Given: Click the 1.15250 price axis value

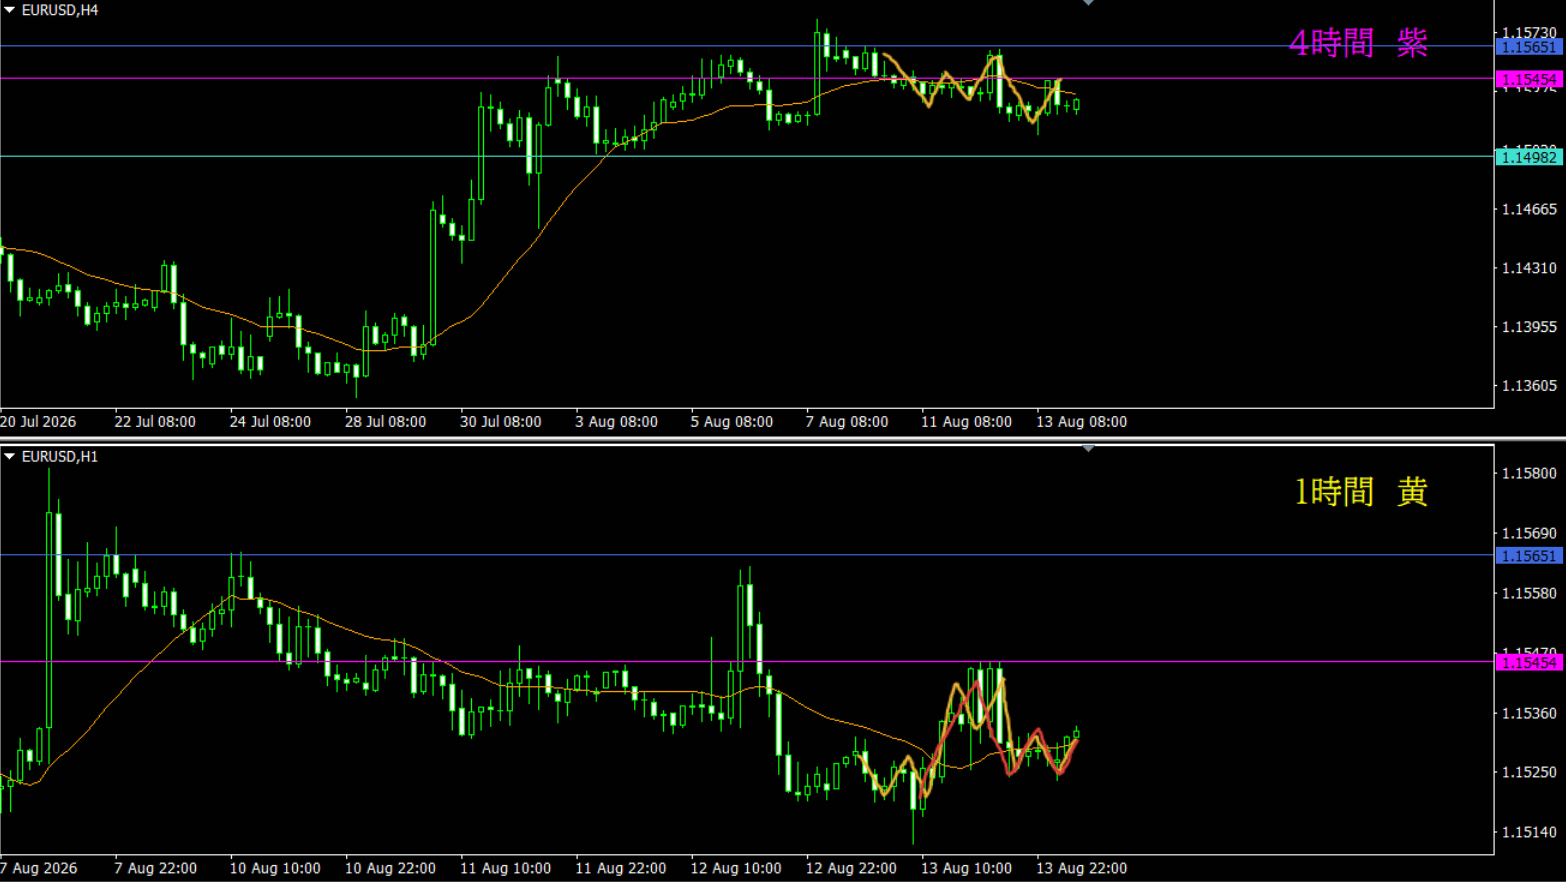Looking at the screenshot, I should click(1529, 772).
